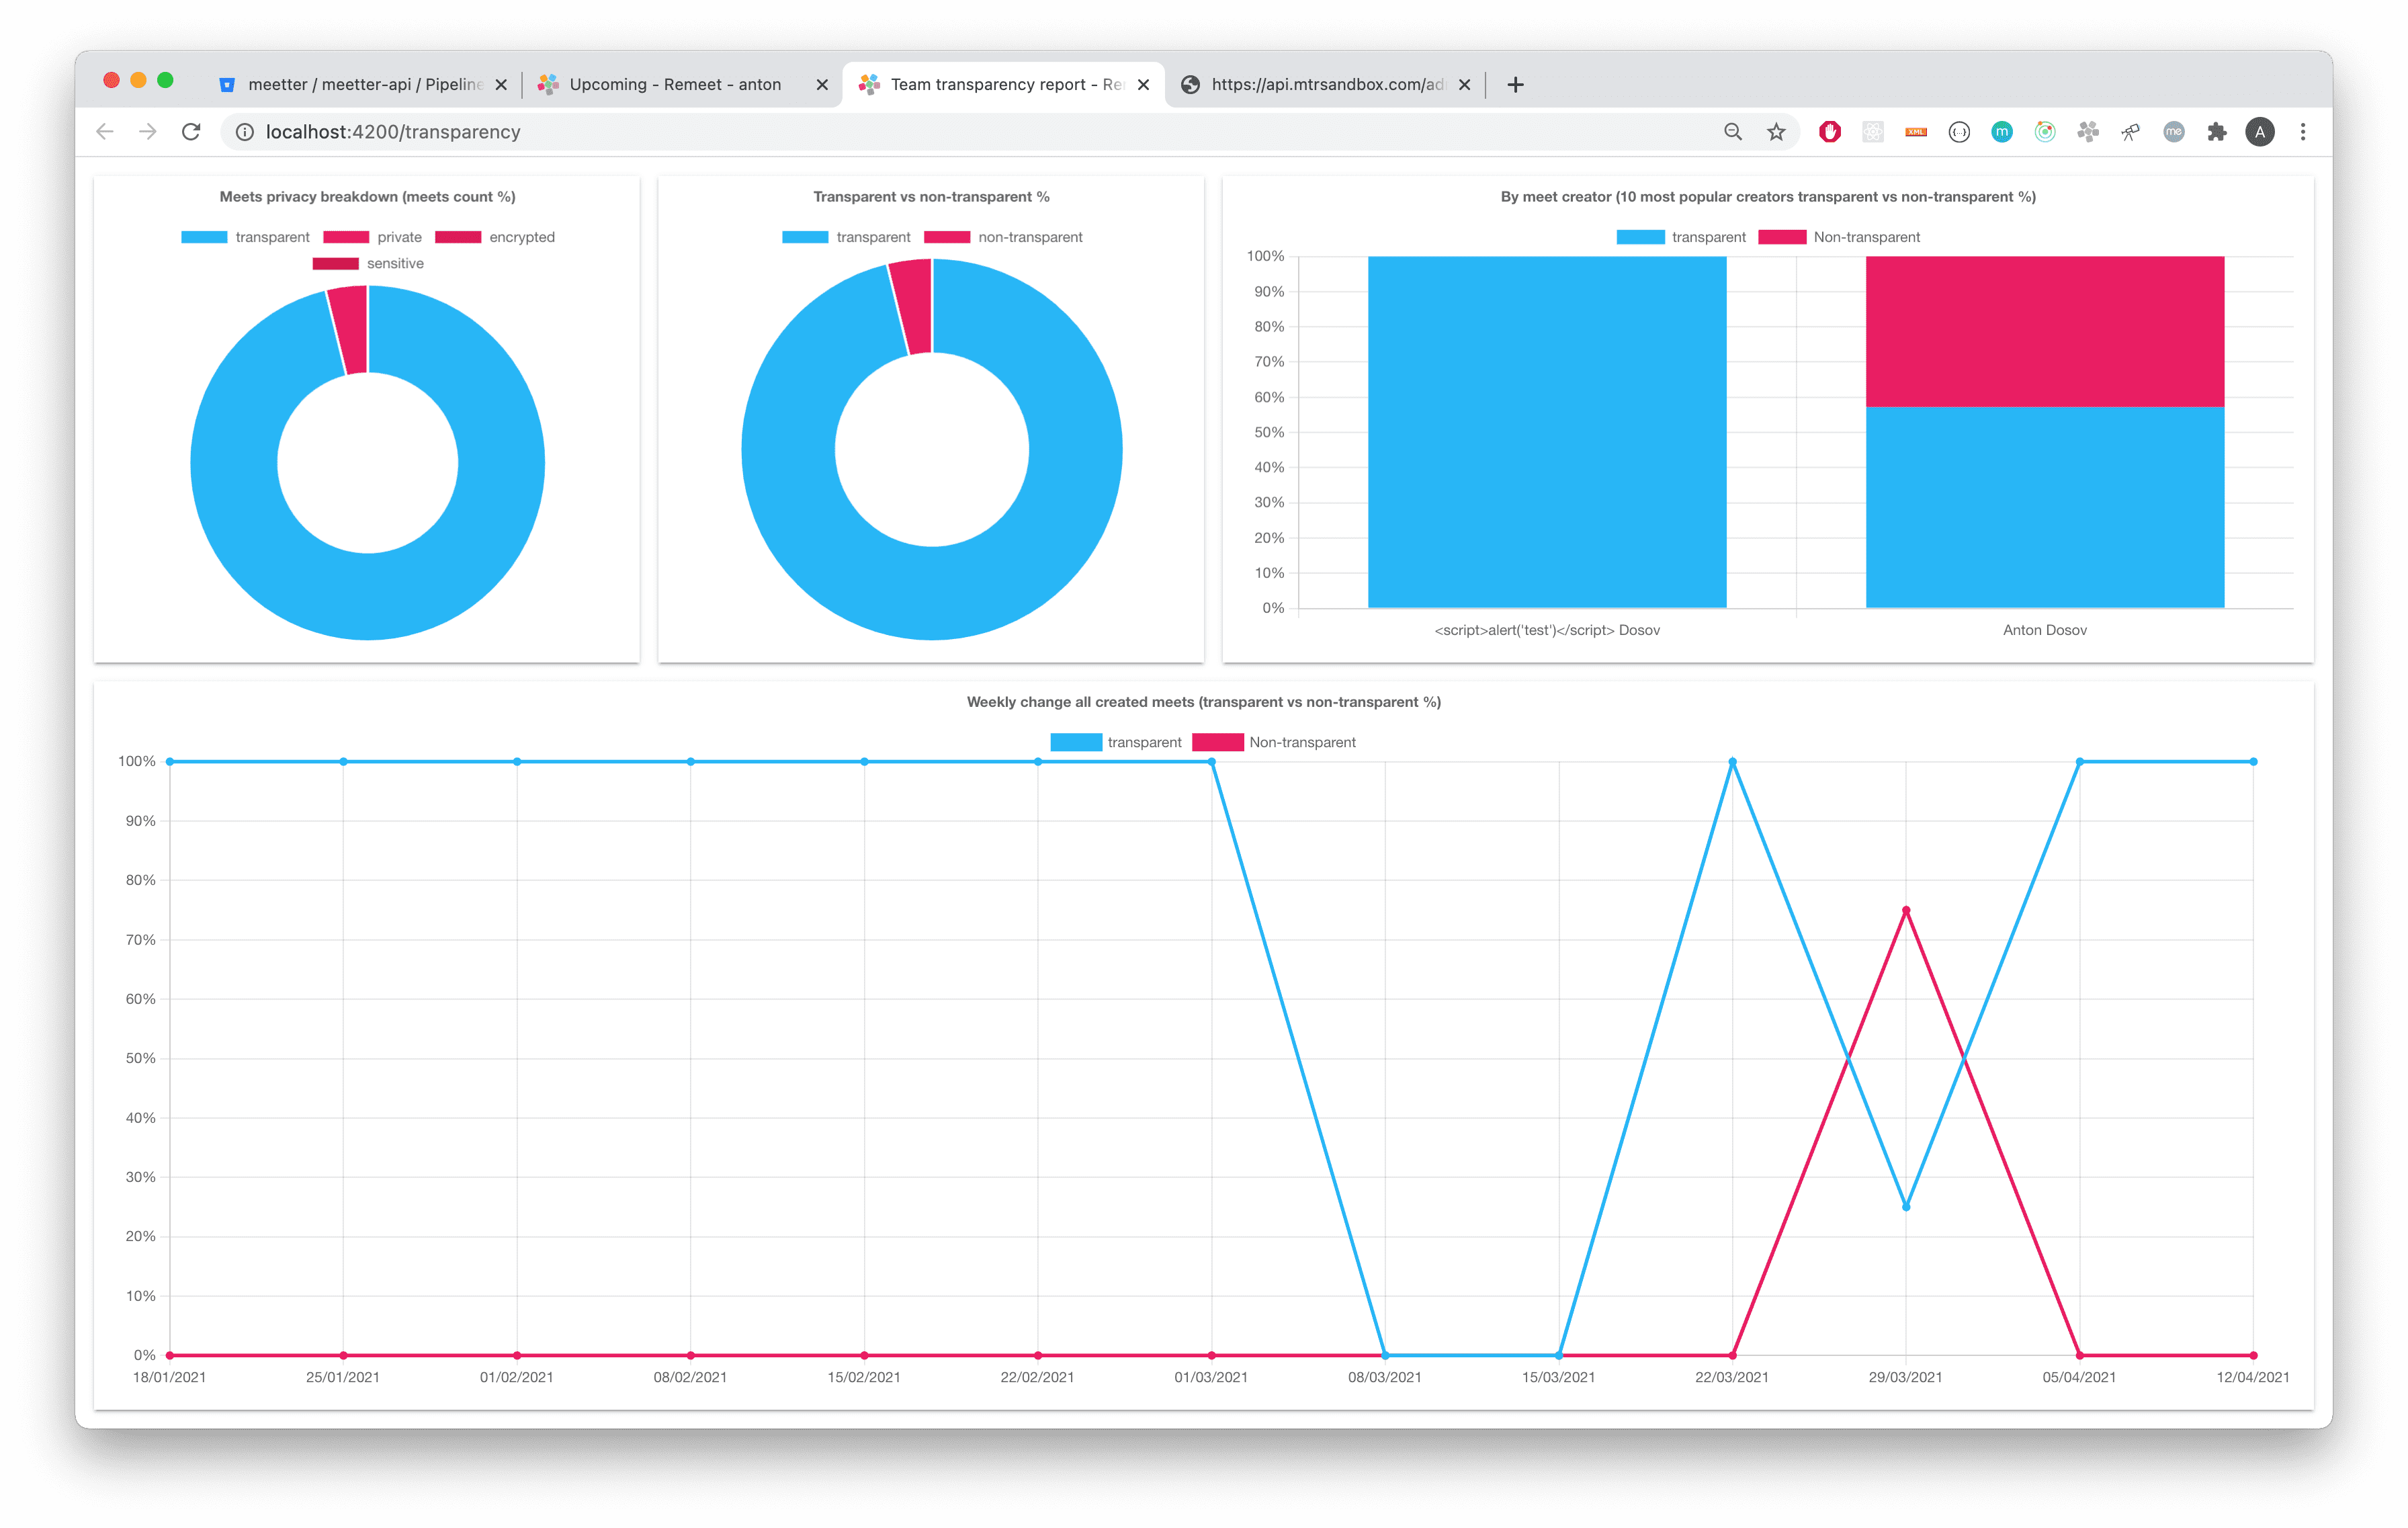Open the 'me' extension icon
2408x1528 pixels.
tap(2173, 131)
